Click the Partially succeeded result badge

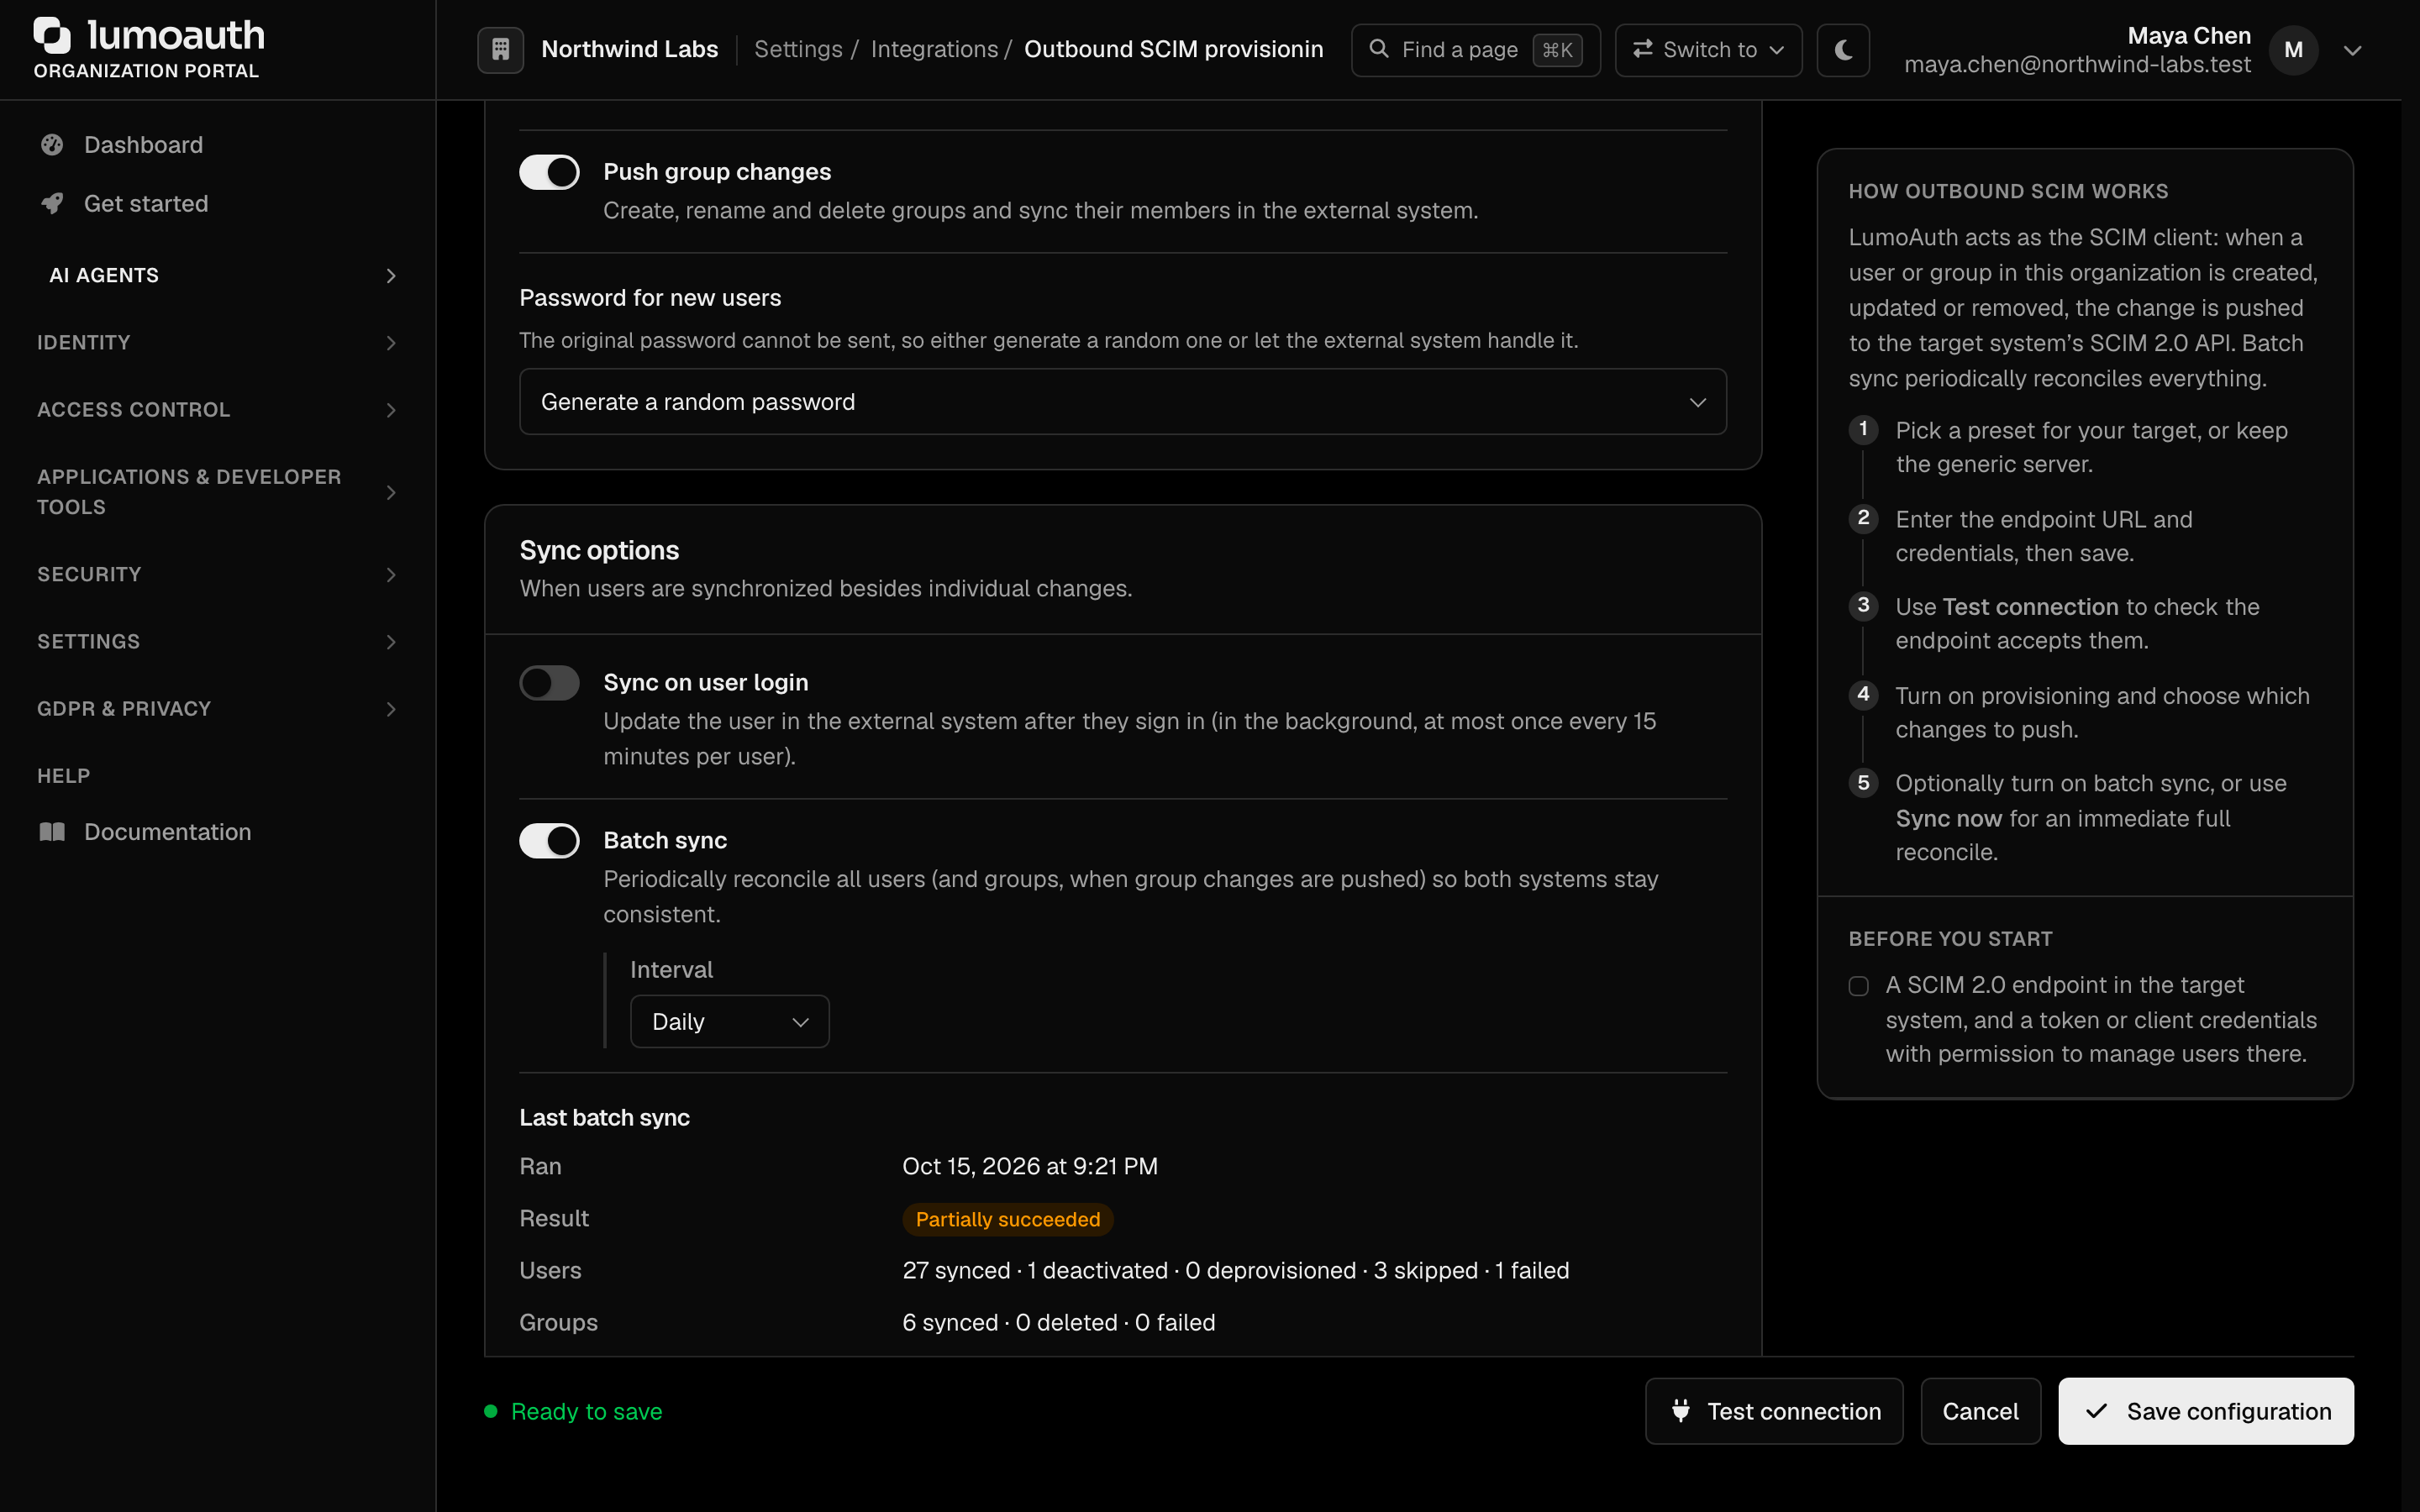point(1007,1219)
